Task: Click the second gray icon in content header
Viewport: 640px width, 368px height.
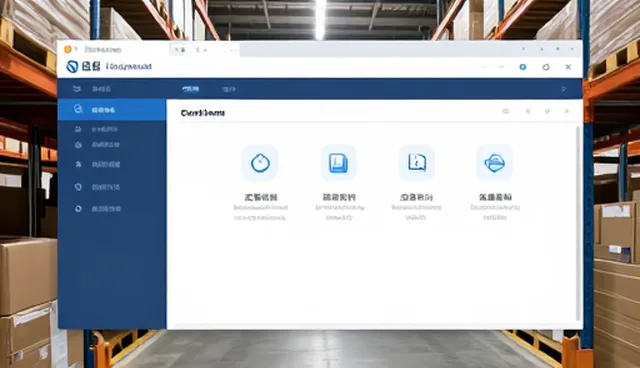Action: (528, 111)
